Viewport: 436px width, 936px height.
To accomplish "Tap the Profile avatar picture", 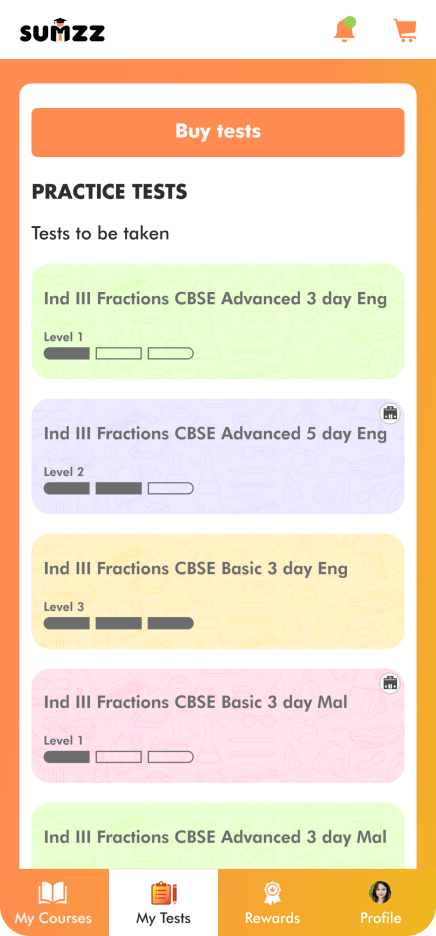I will pos(380,892).
